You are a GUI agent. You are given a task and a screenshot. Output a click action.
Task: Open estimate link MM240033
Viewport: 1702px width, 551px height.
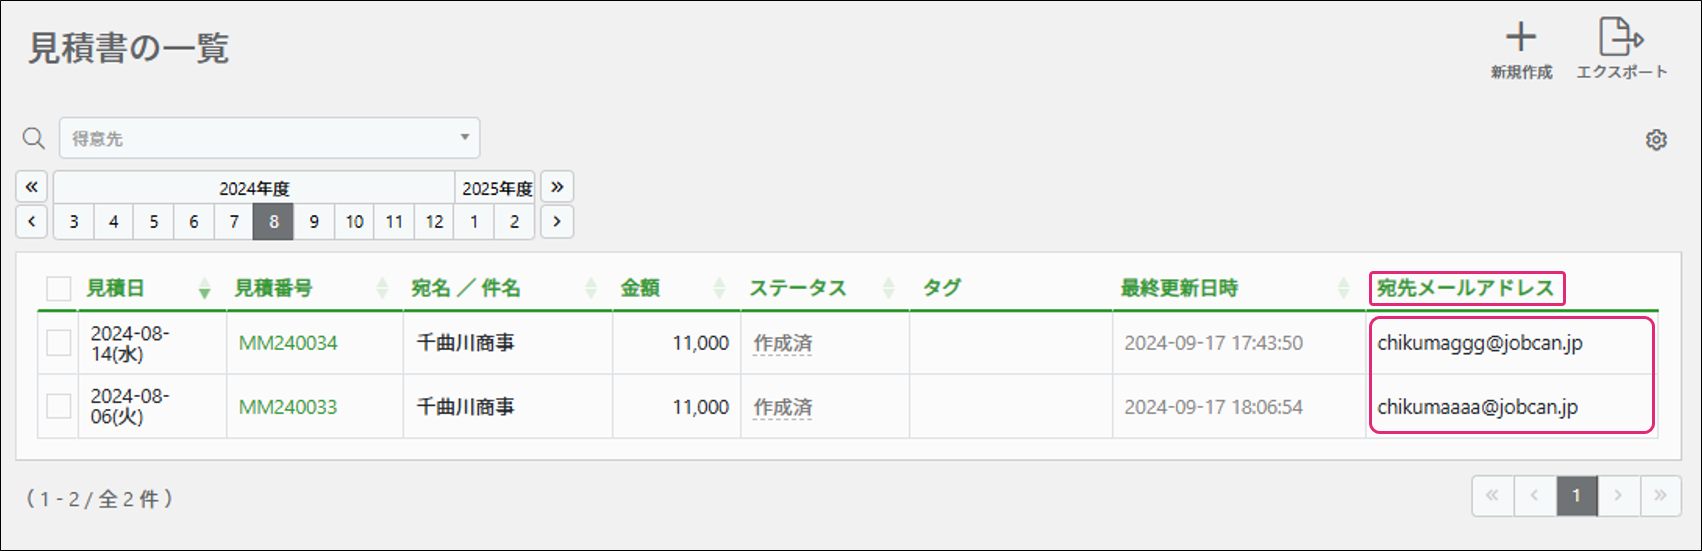(x=288, y=407)
